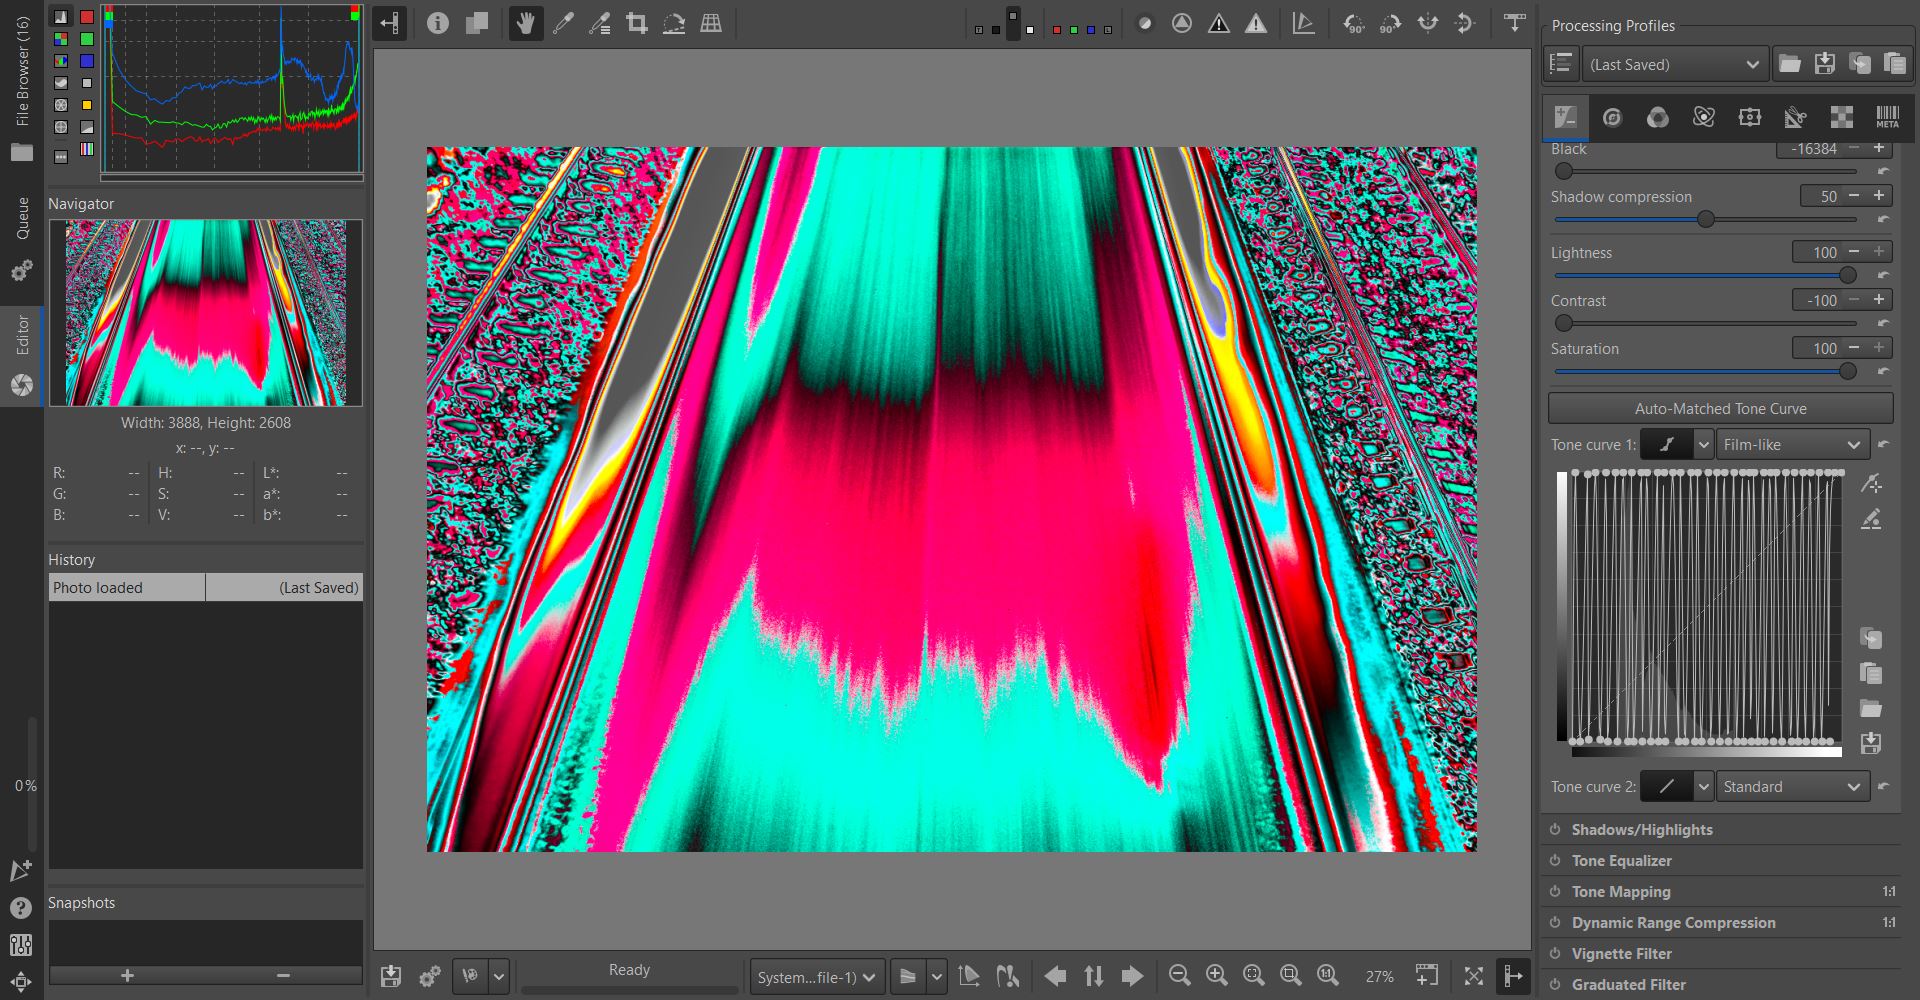Select the Crop tool

click(637, 23)
